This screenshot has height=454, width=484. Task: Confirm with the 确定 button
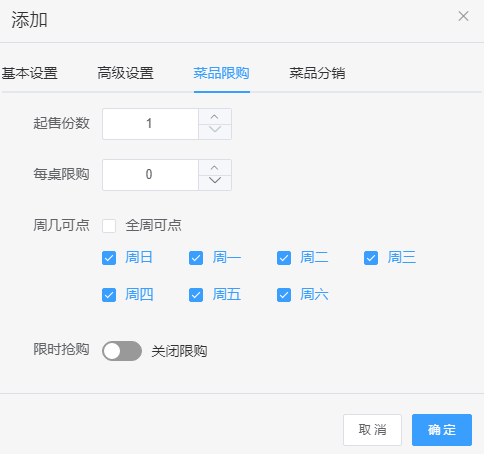click(442, 430)
